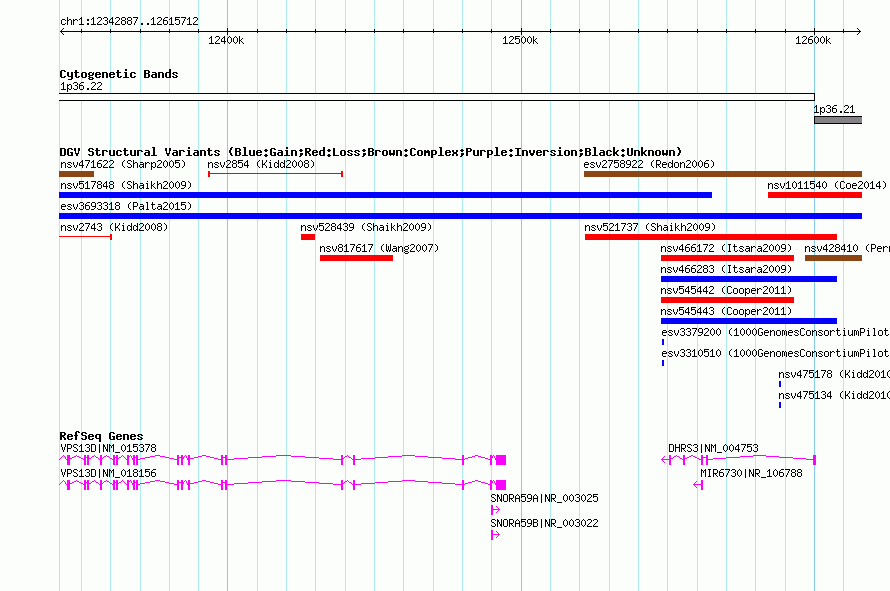890x591 pixels.
Task: Select the 1p36.21 gray cytogenetic band
Action: point(838,120)
